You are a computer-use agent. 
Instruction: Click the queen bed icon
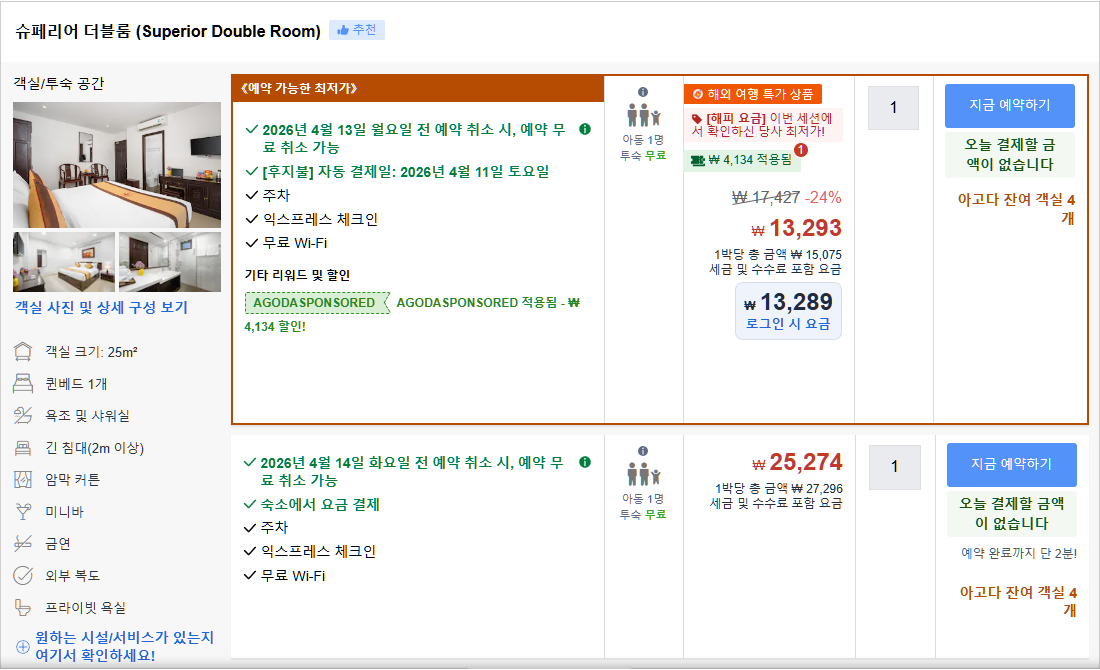[23, 384]
